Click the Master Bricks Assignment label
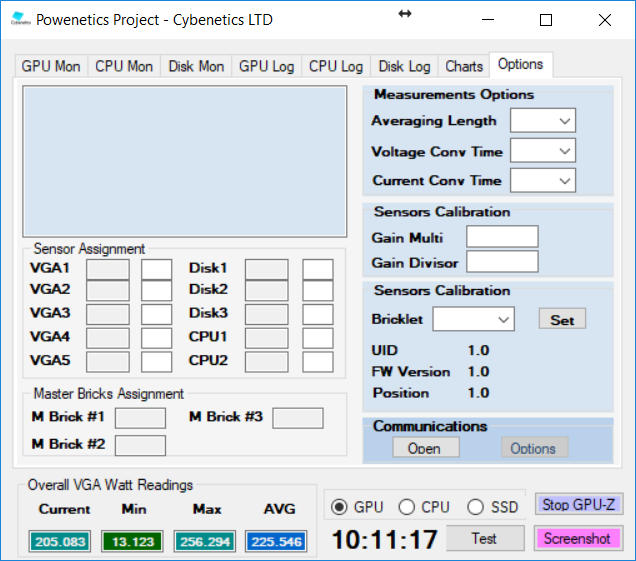The width and height of the screenshot is (636, 561). pyautogui.click(x=108, y=393)
